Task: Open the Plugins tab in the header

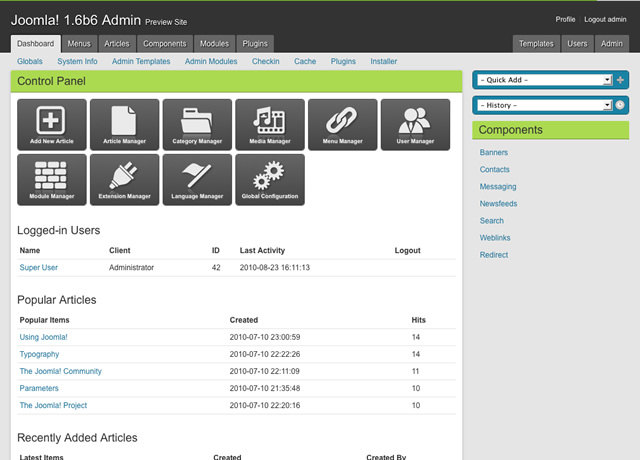Action: (x=255, y=44)
